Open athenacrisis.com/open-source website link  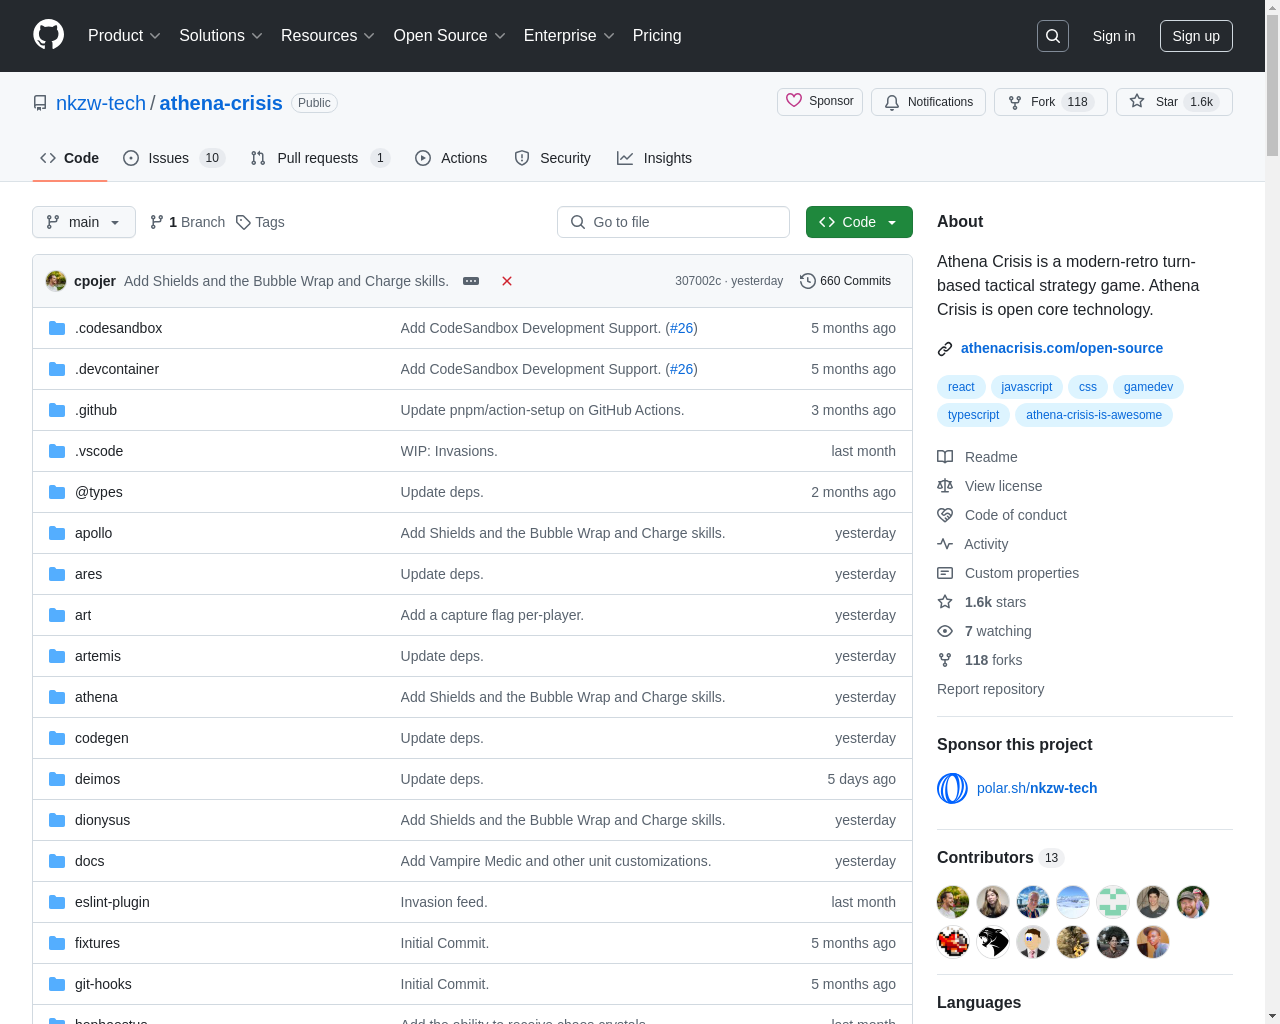click(x=1062, y=348)
